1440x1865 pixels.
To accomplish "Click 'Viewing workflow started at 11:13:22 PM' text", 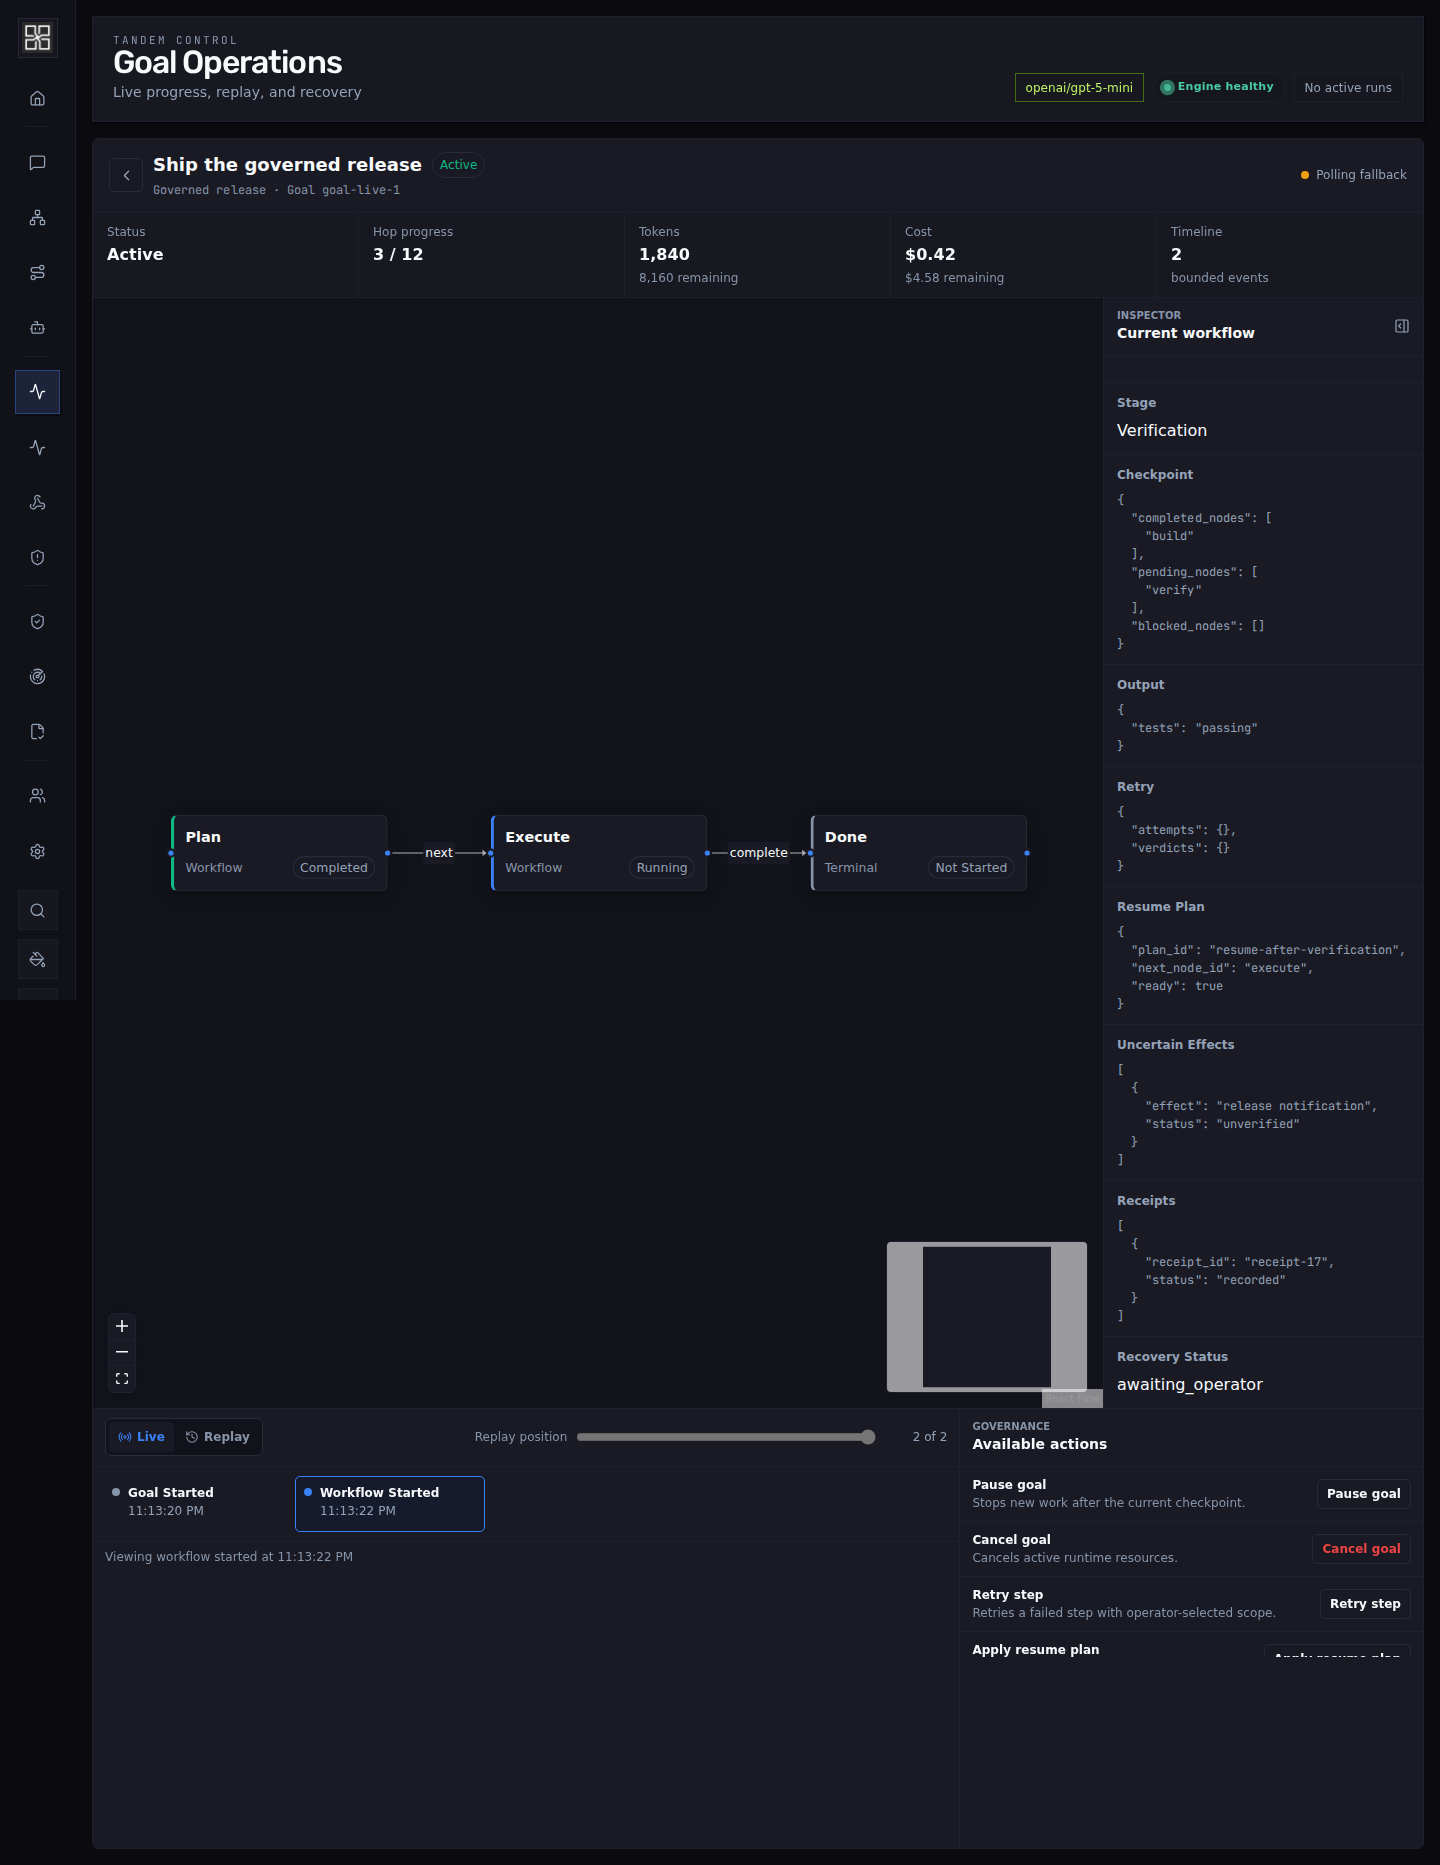I will pos(229,1557).
